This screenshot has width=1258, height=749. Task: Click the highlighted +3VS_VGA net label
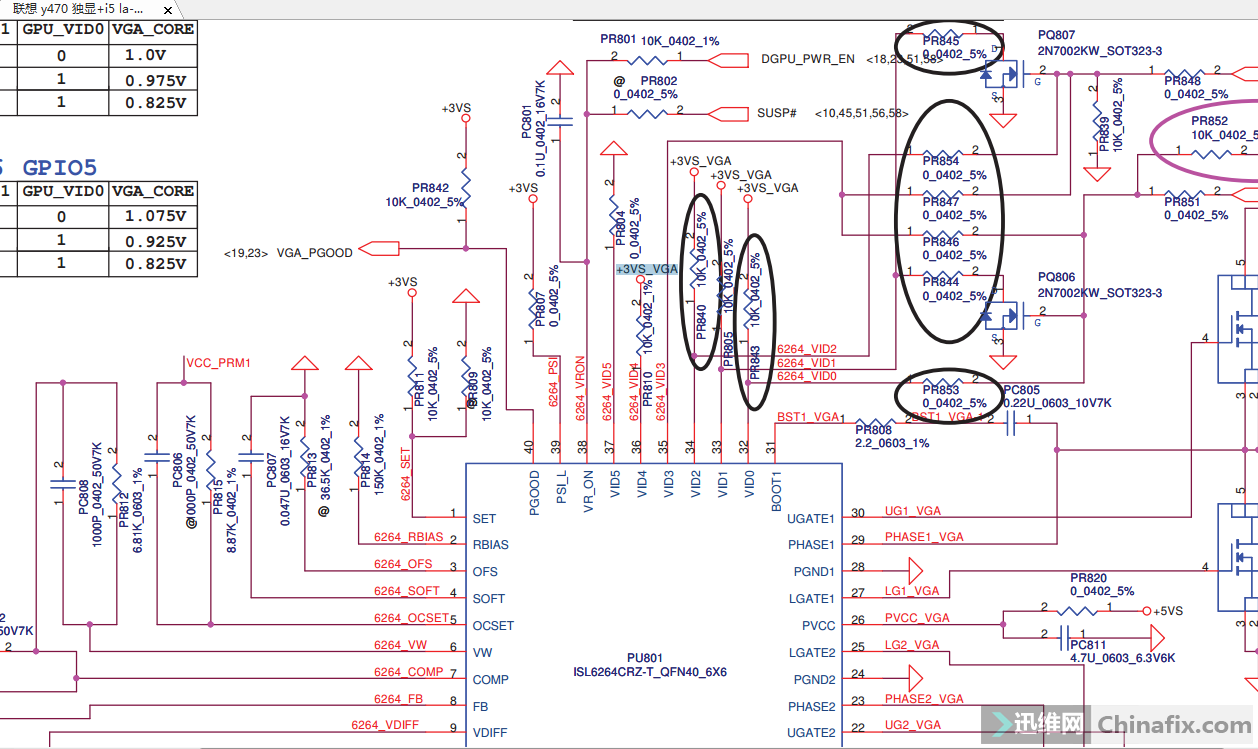click(647, 269)
